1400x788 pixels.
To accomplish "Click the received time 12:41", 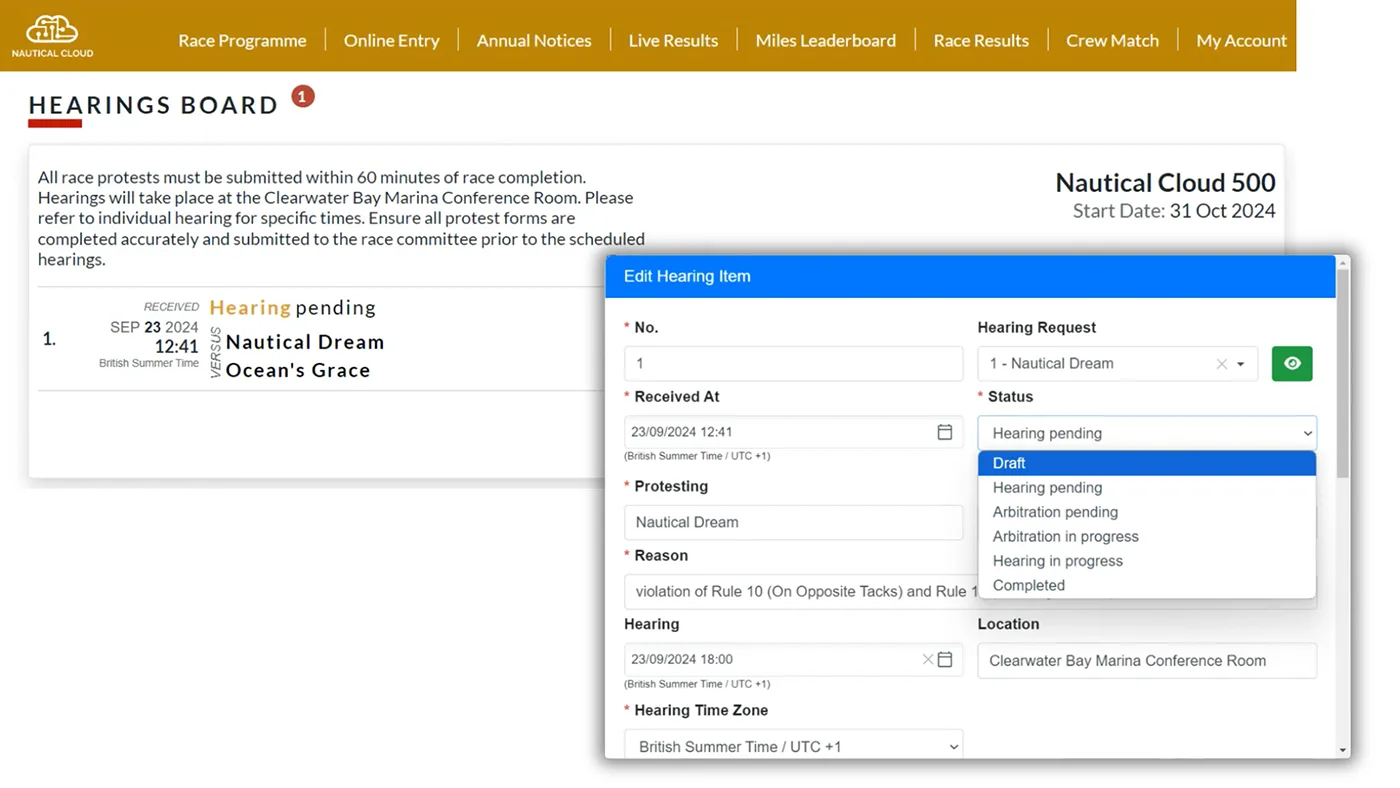I will click(176, 347).
